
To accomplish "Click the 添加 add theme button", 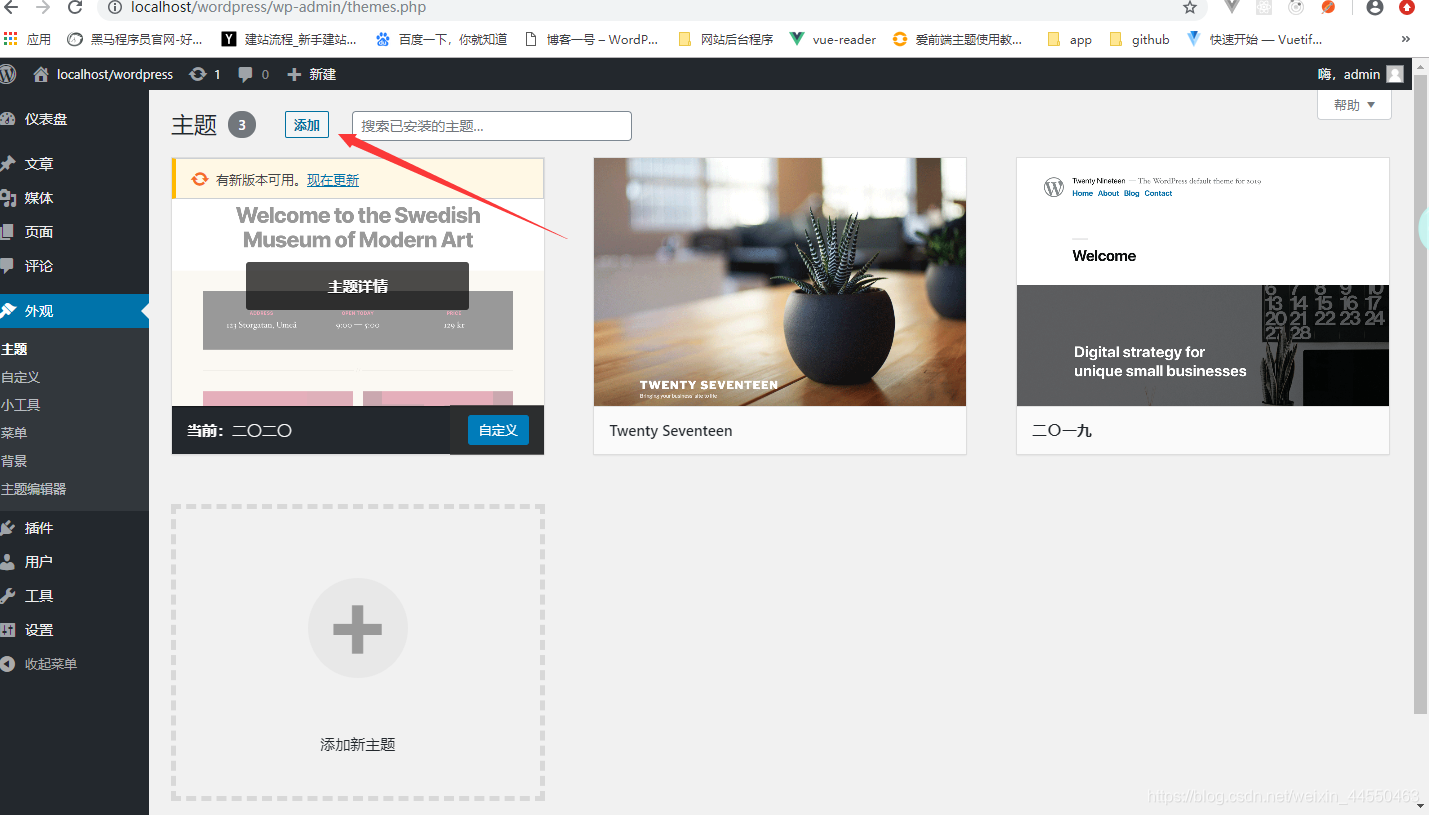I will (x=307, y=125).
